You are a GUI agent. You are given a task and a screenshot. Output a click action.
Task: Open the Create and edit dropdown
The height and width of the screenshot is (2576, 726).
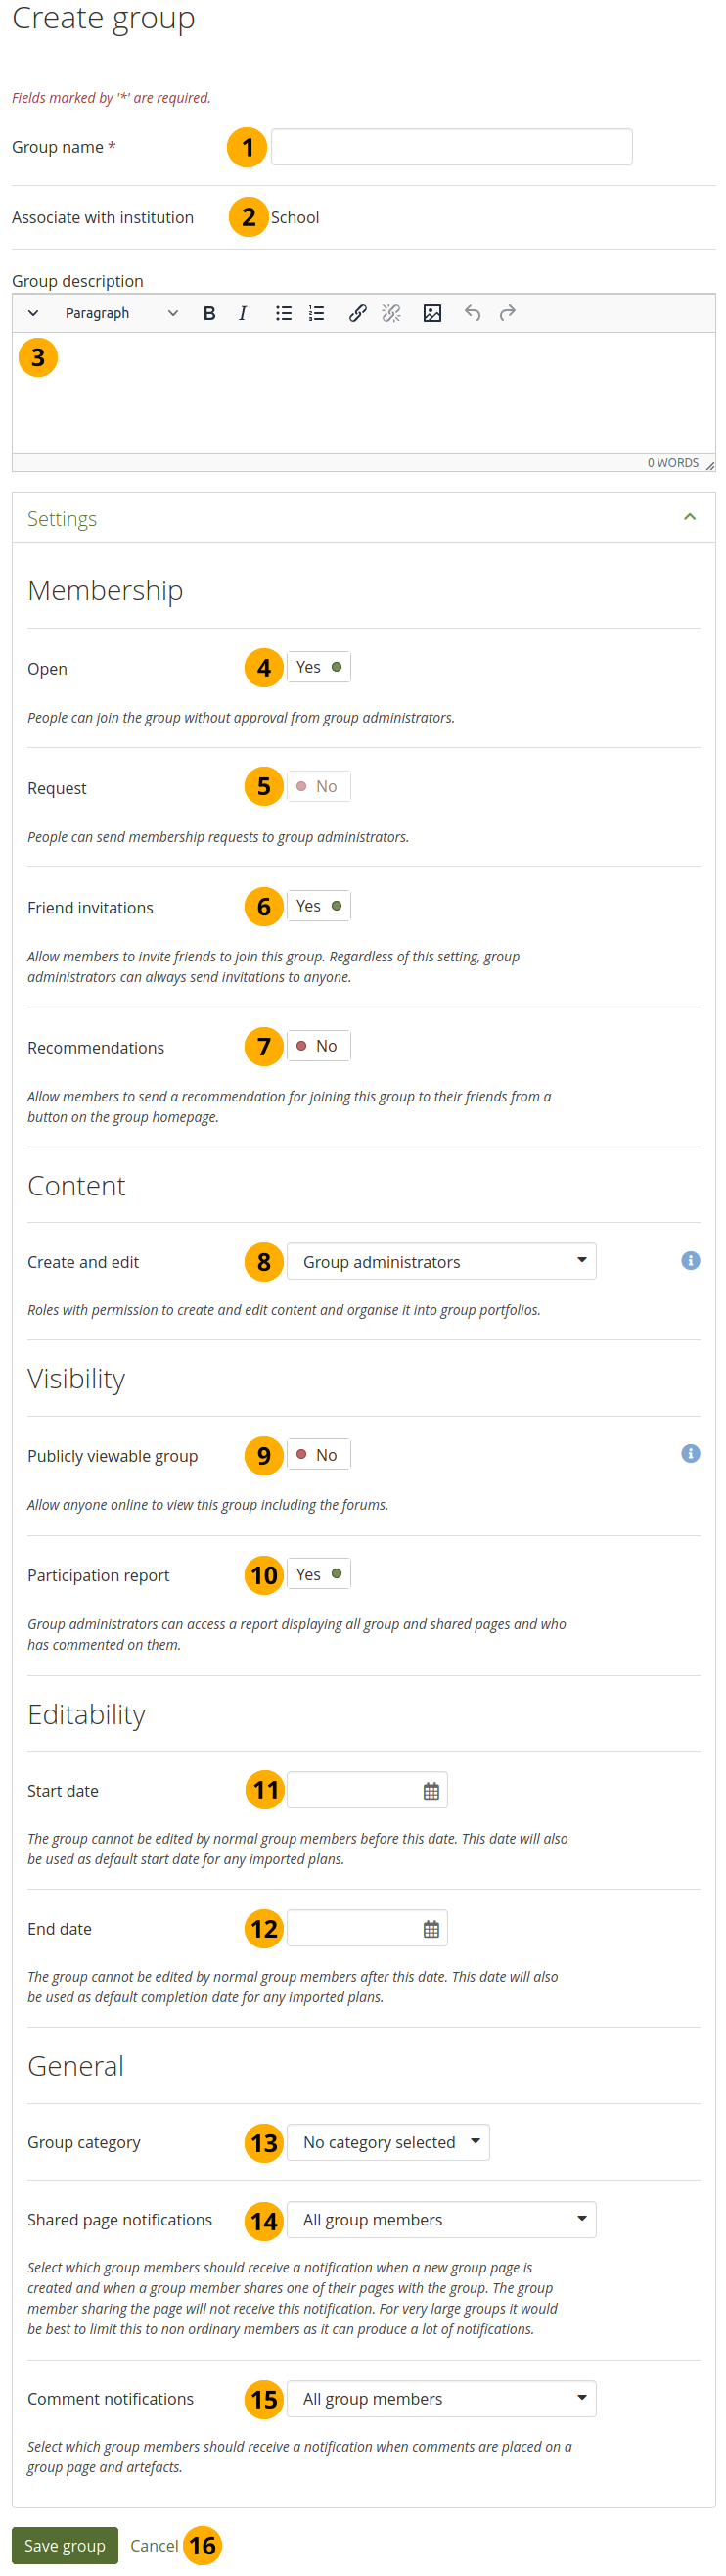441,1262
